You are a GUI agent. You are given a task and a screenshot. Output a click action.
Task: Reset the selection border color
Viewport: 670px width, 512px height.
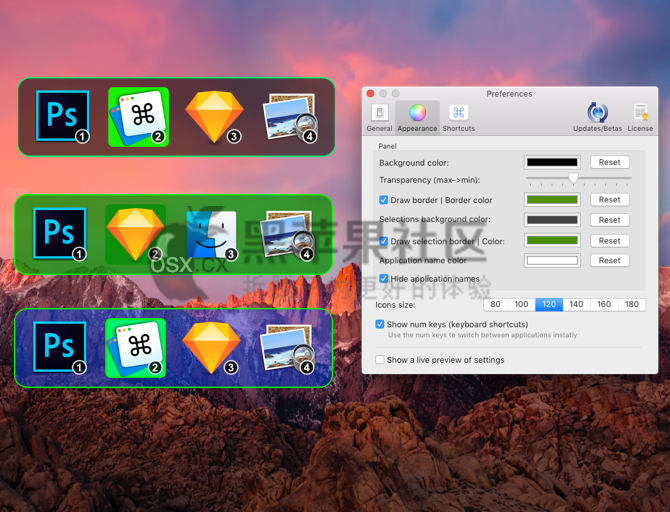[x=609, y=241]
